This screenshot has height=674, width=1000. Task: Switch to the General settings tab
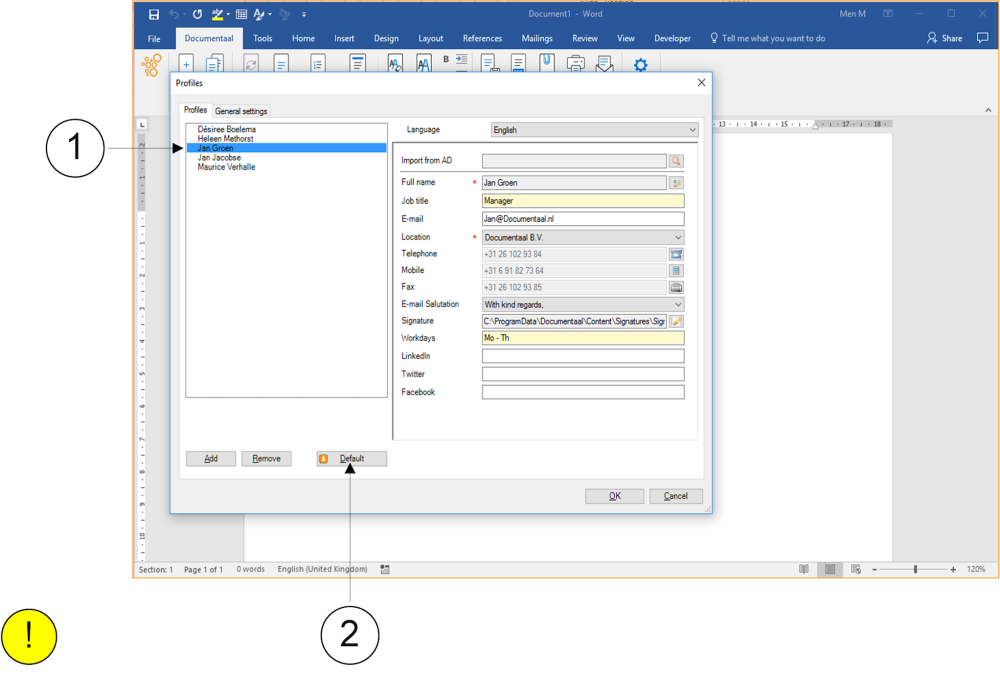tap(241, 111)
